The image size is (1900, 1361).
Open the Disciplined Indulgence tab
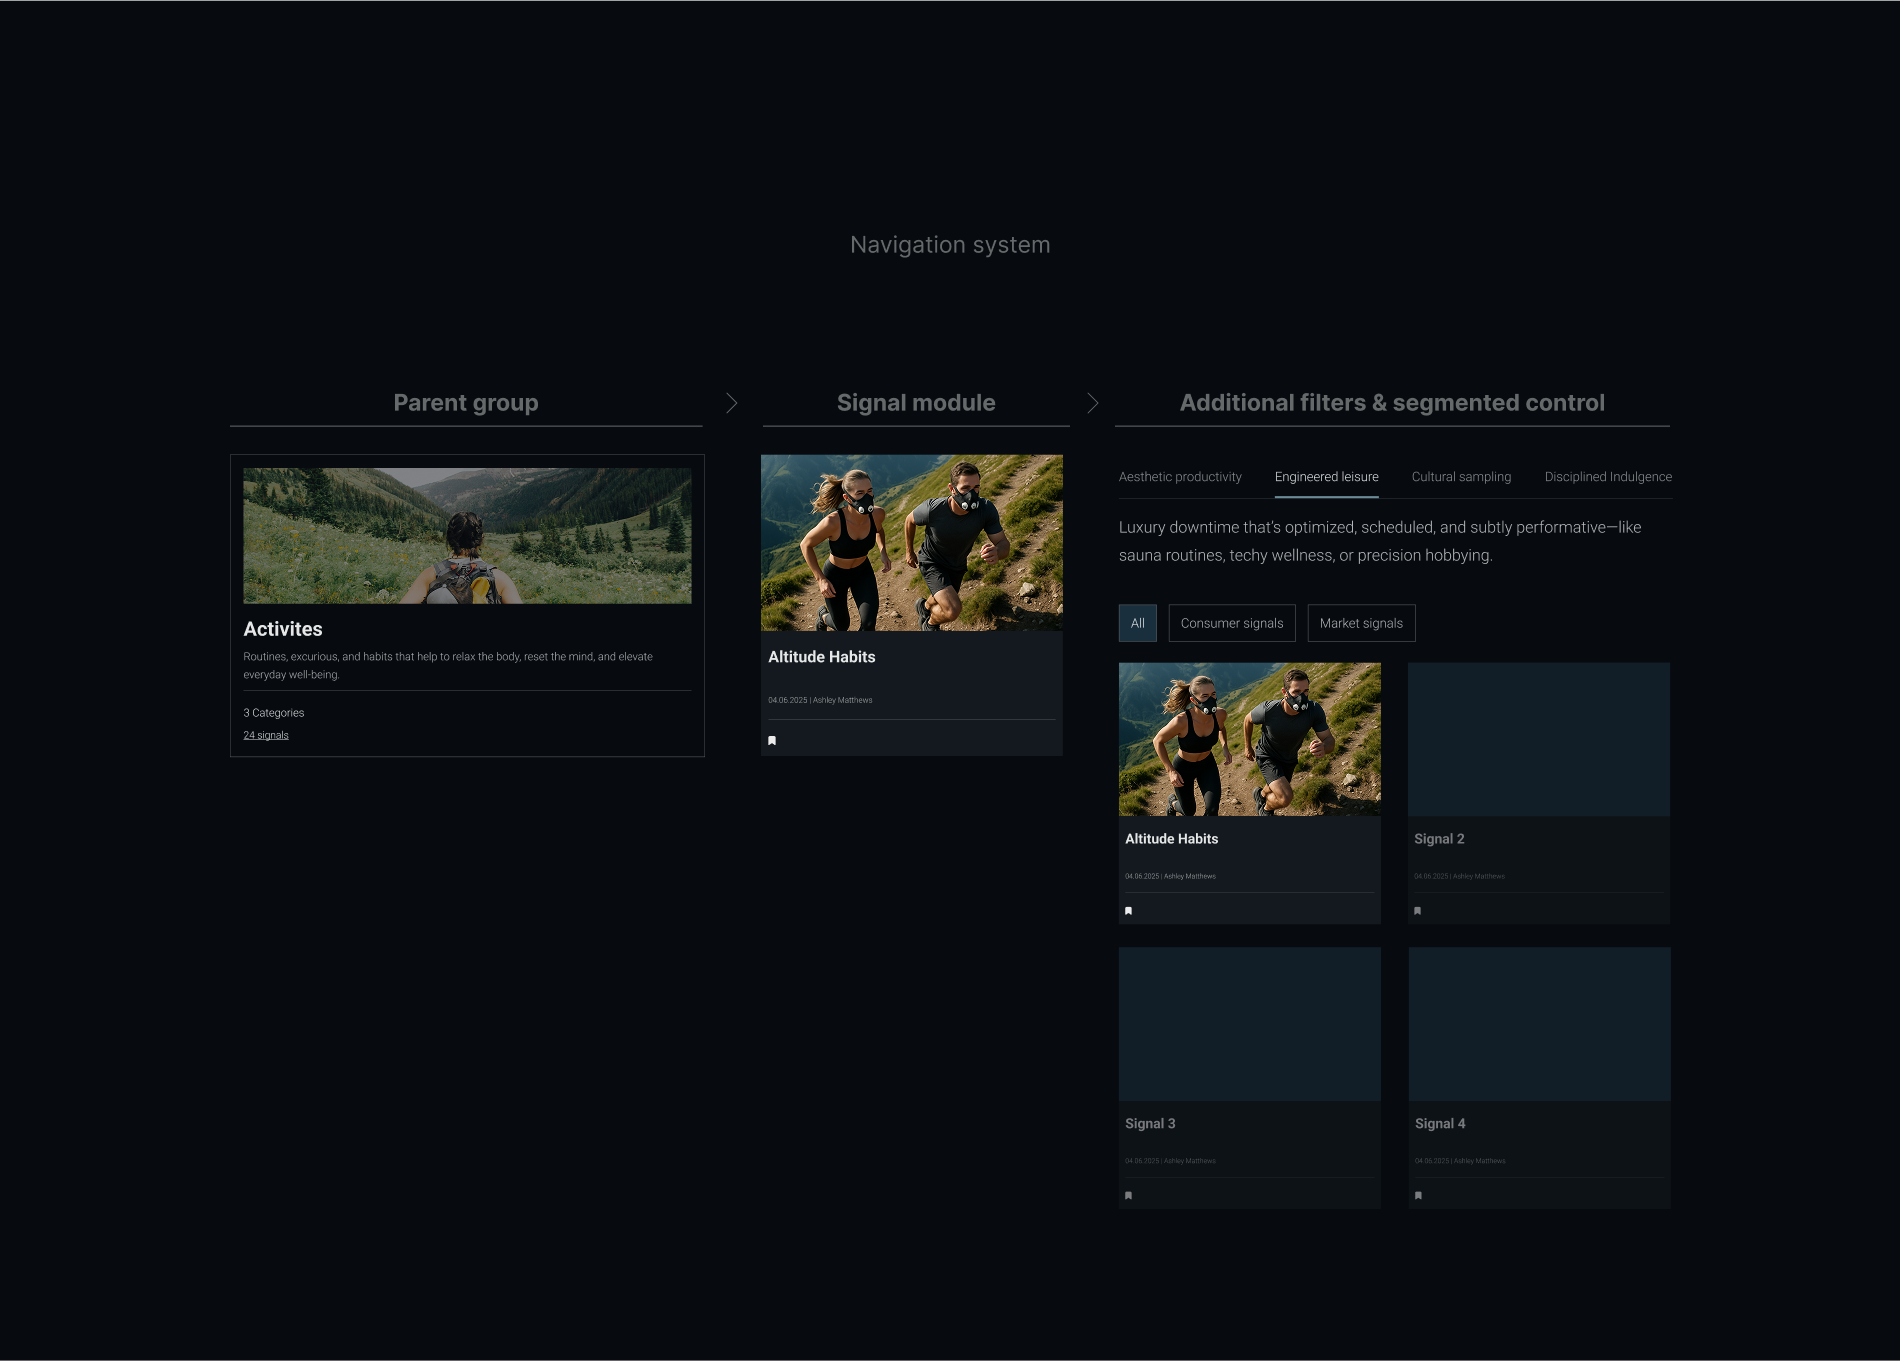pos(1607,477)
